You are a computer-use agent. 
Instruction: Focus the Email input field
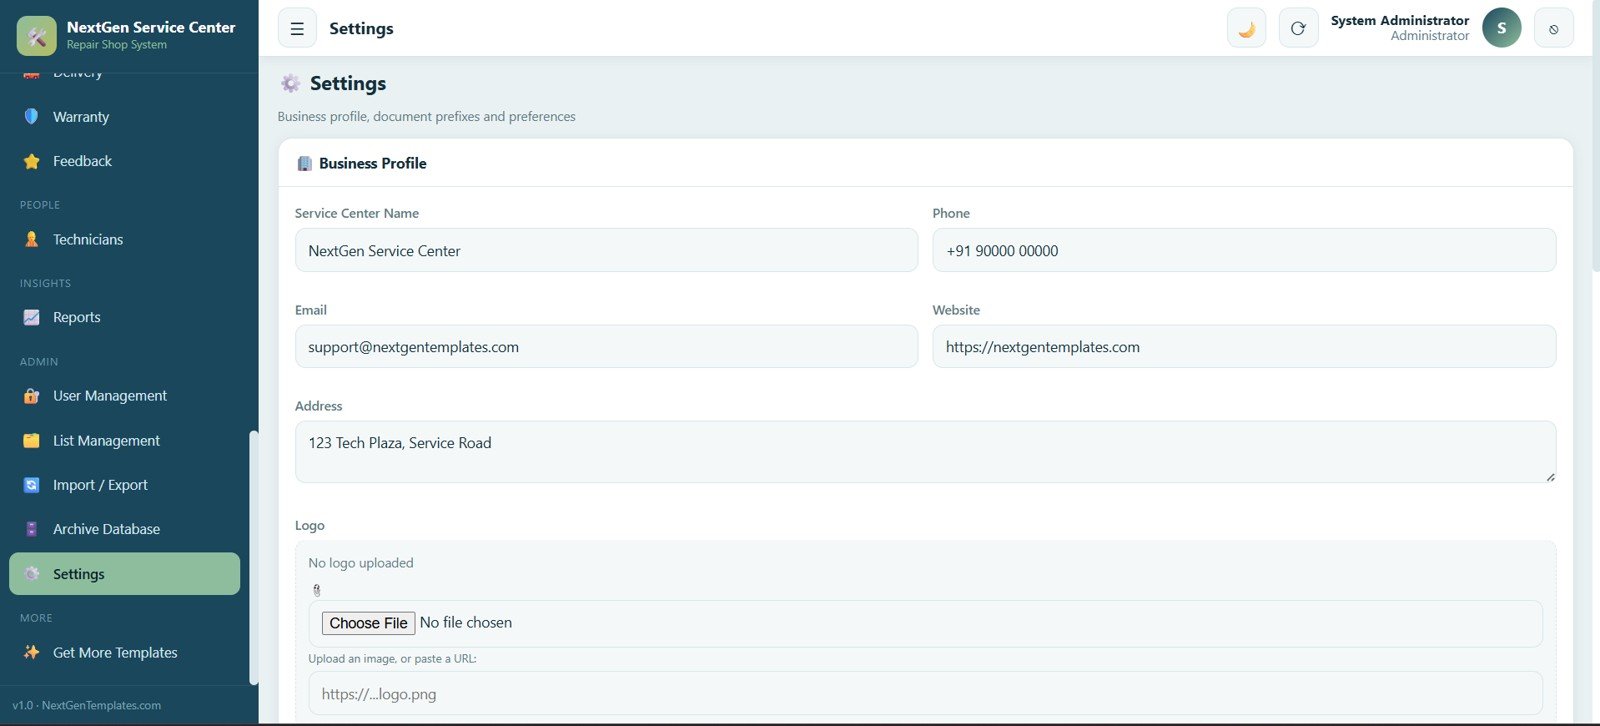click(x=606, y=346)
